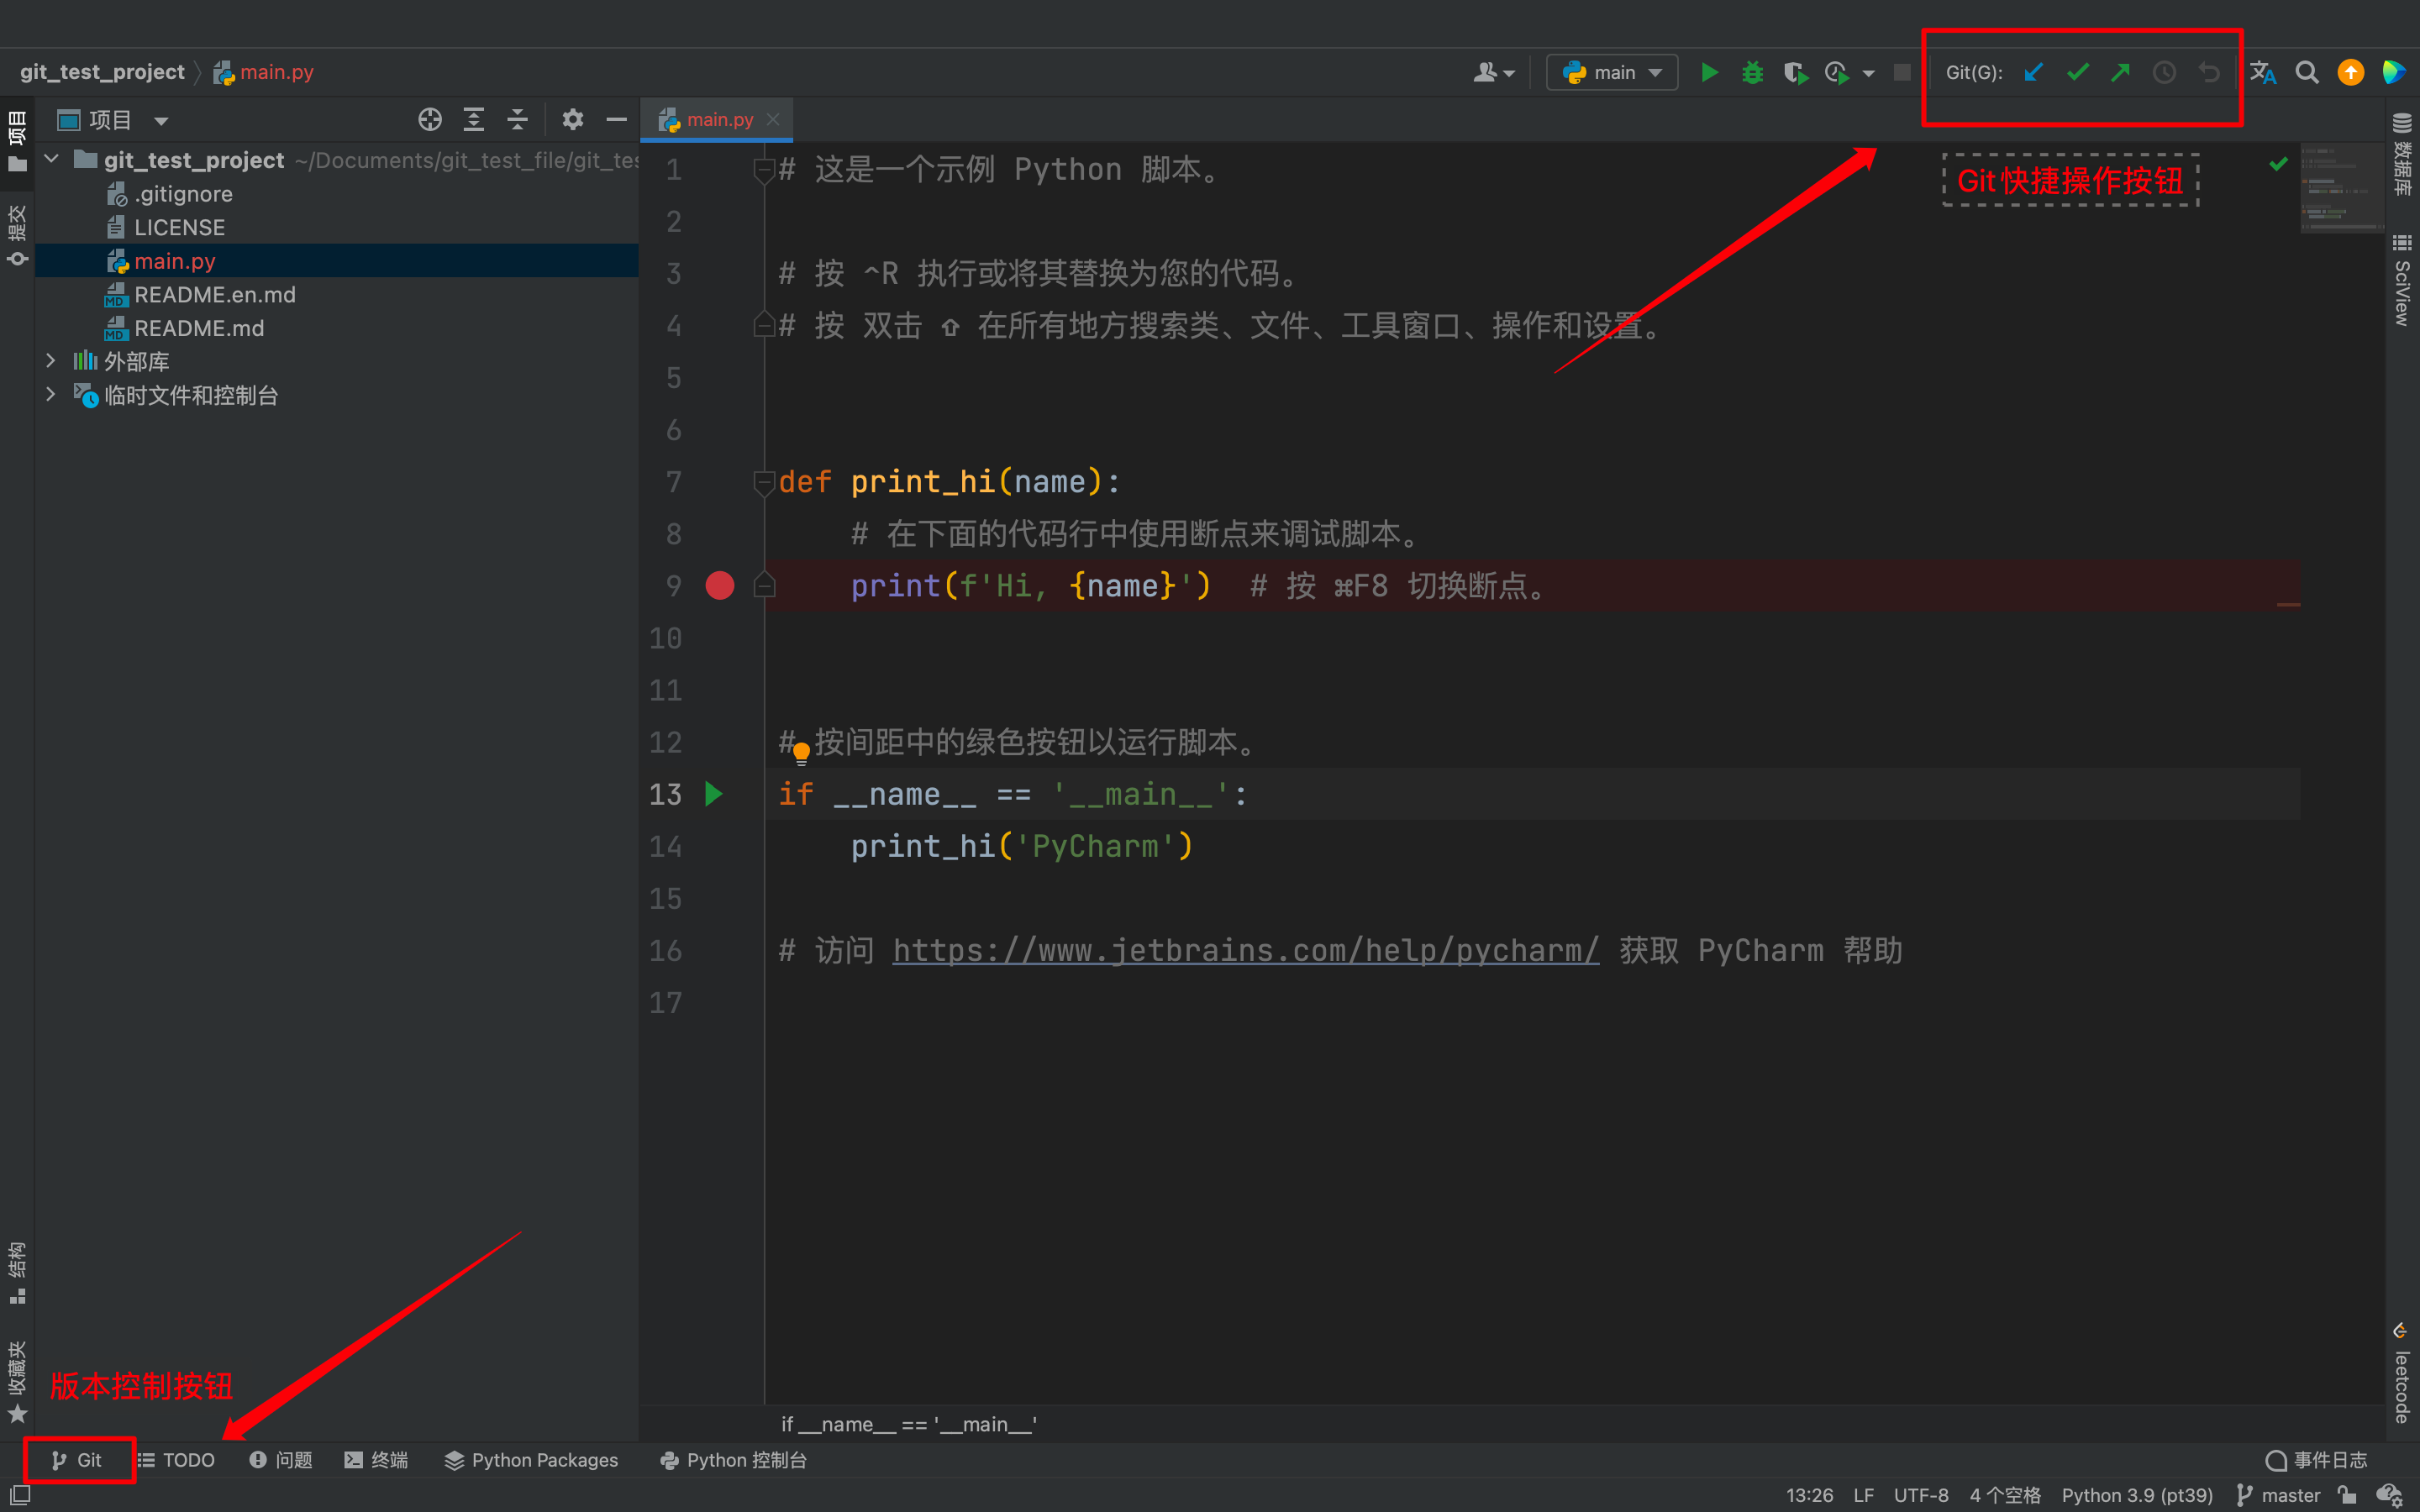Image resolution: width=2420 pixels, height=1512 pixels.
Task: Click LF line separator in status bar
Action: [x=1863, y=1495]
